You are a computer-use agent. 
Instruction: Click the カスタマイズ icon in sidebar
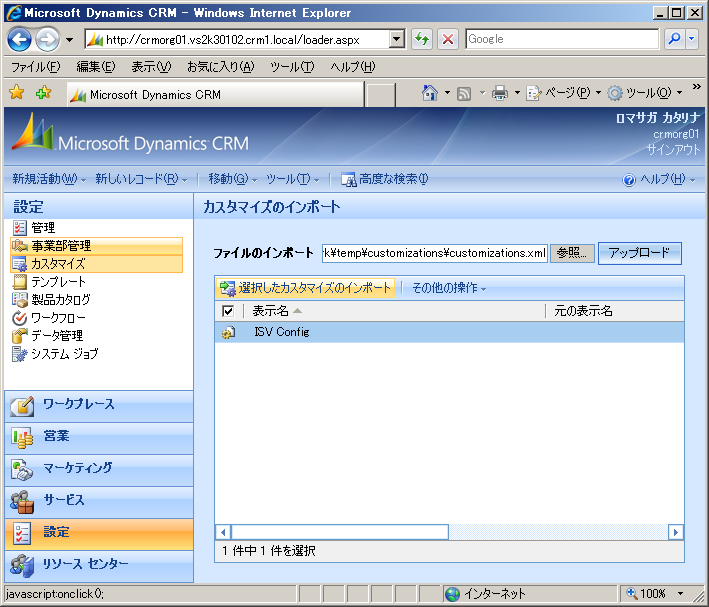pyautogui.click(x=20, y=264)
